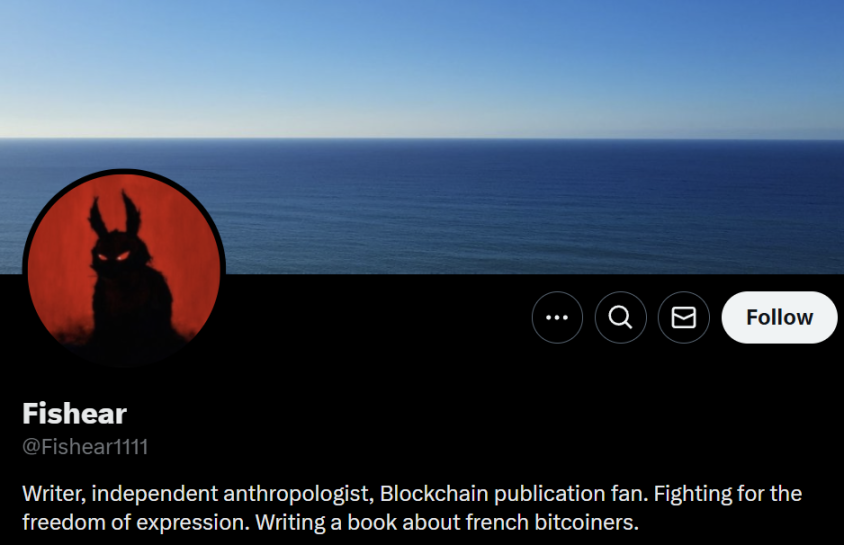The image size is (844, 545).
Task: Search this profile's posts
Action: [x=621, y=317]
